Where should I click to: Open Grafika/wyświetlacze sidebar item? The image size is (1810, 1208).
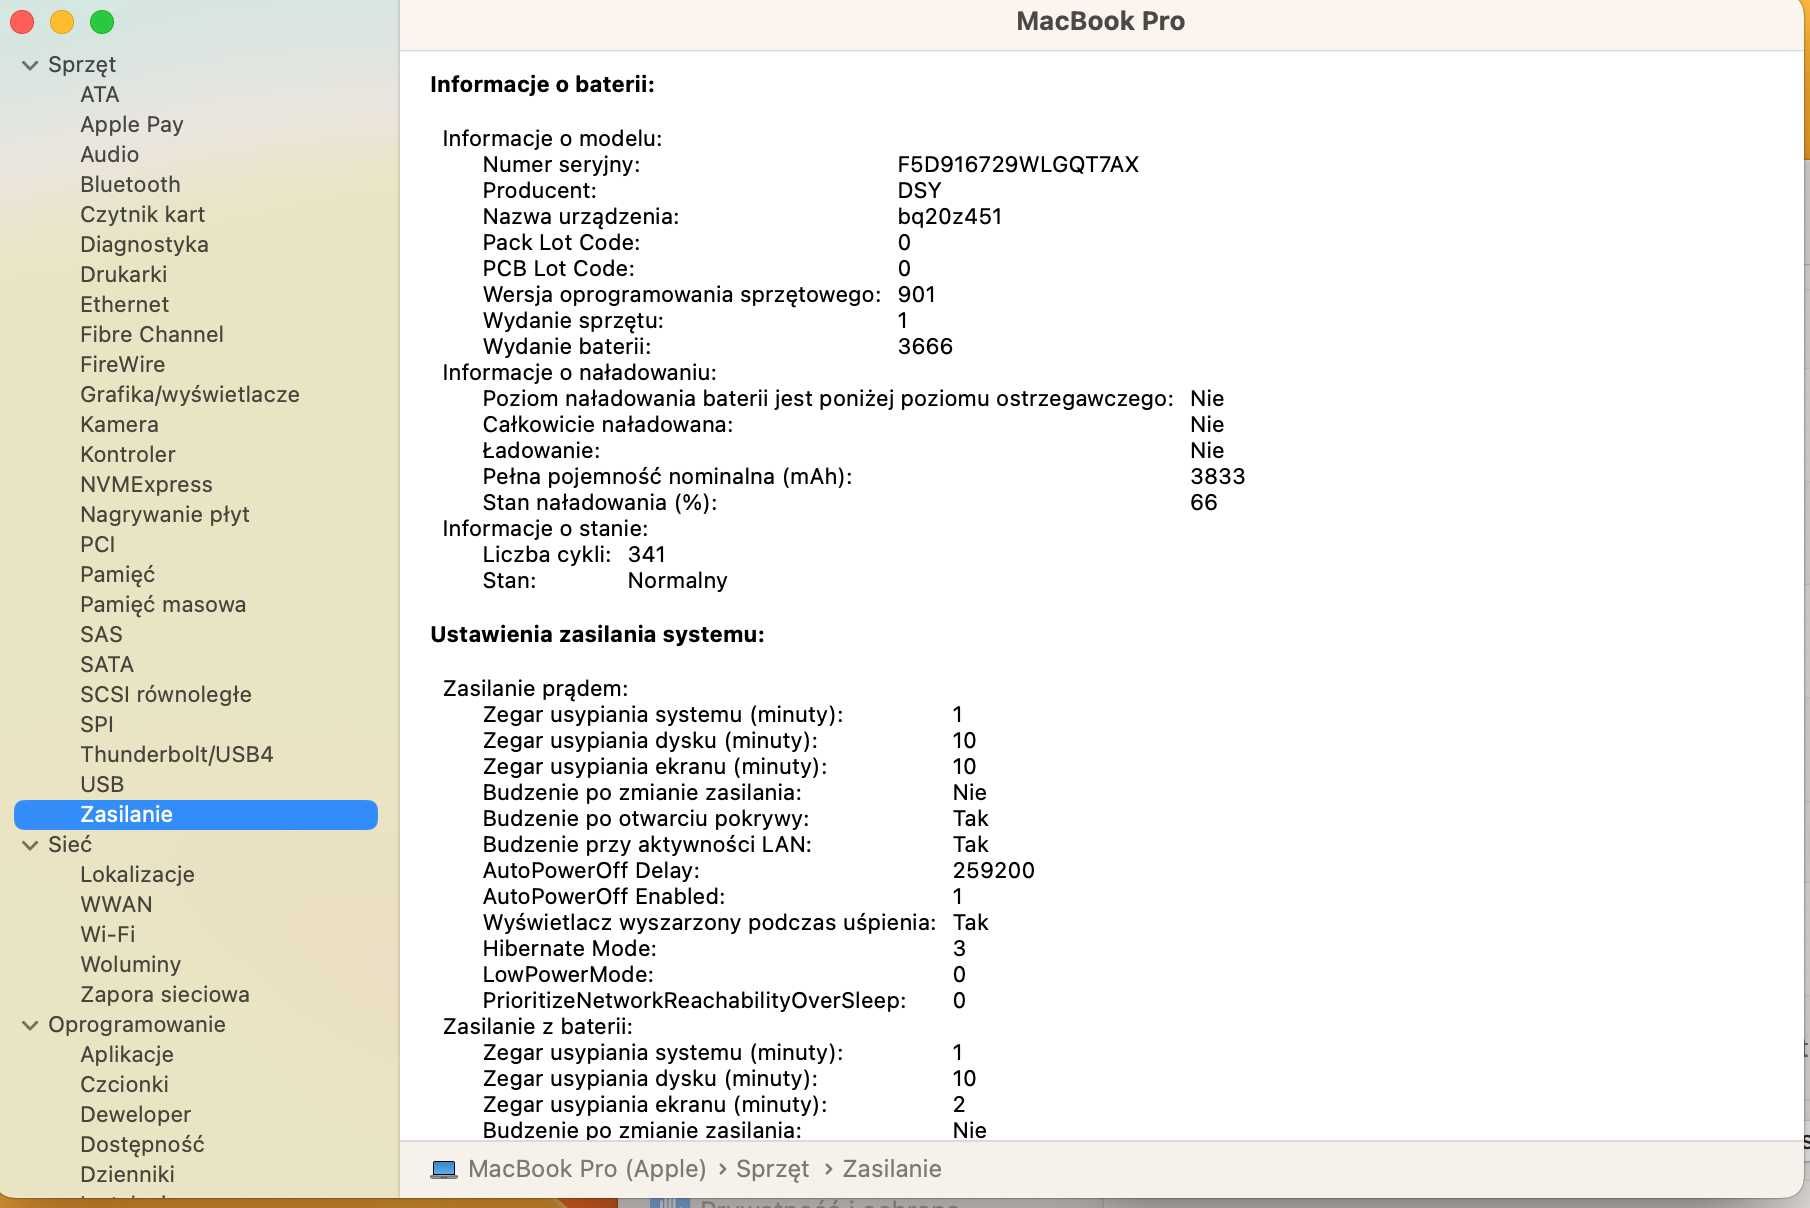point(190,394)
